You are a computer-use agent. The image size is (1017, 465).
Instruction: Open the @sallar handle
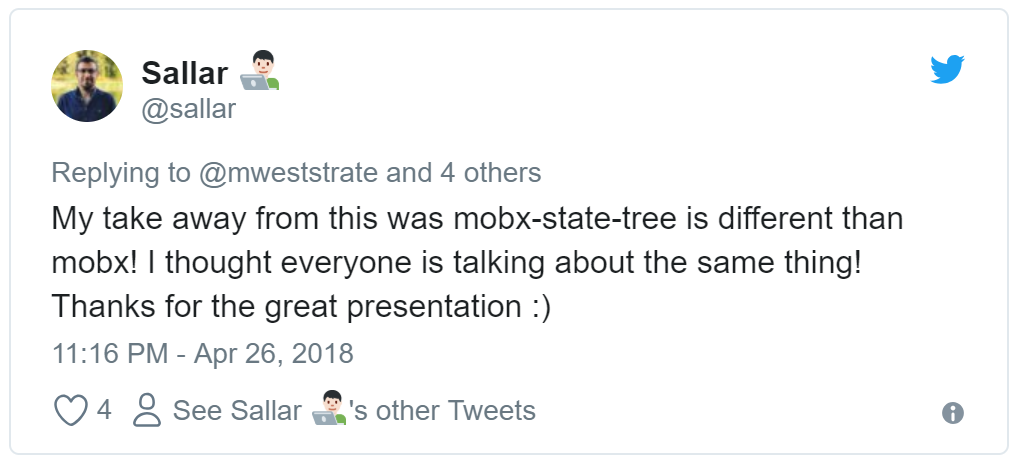(189, 108)
